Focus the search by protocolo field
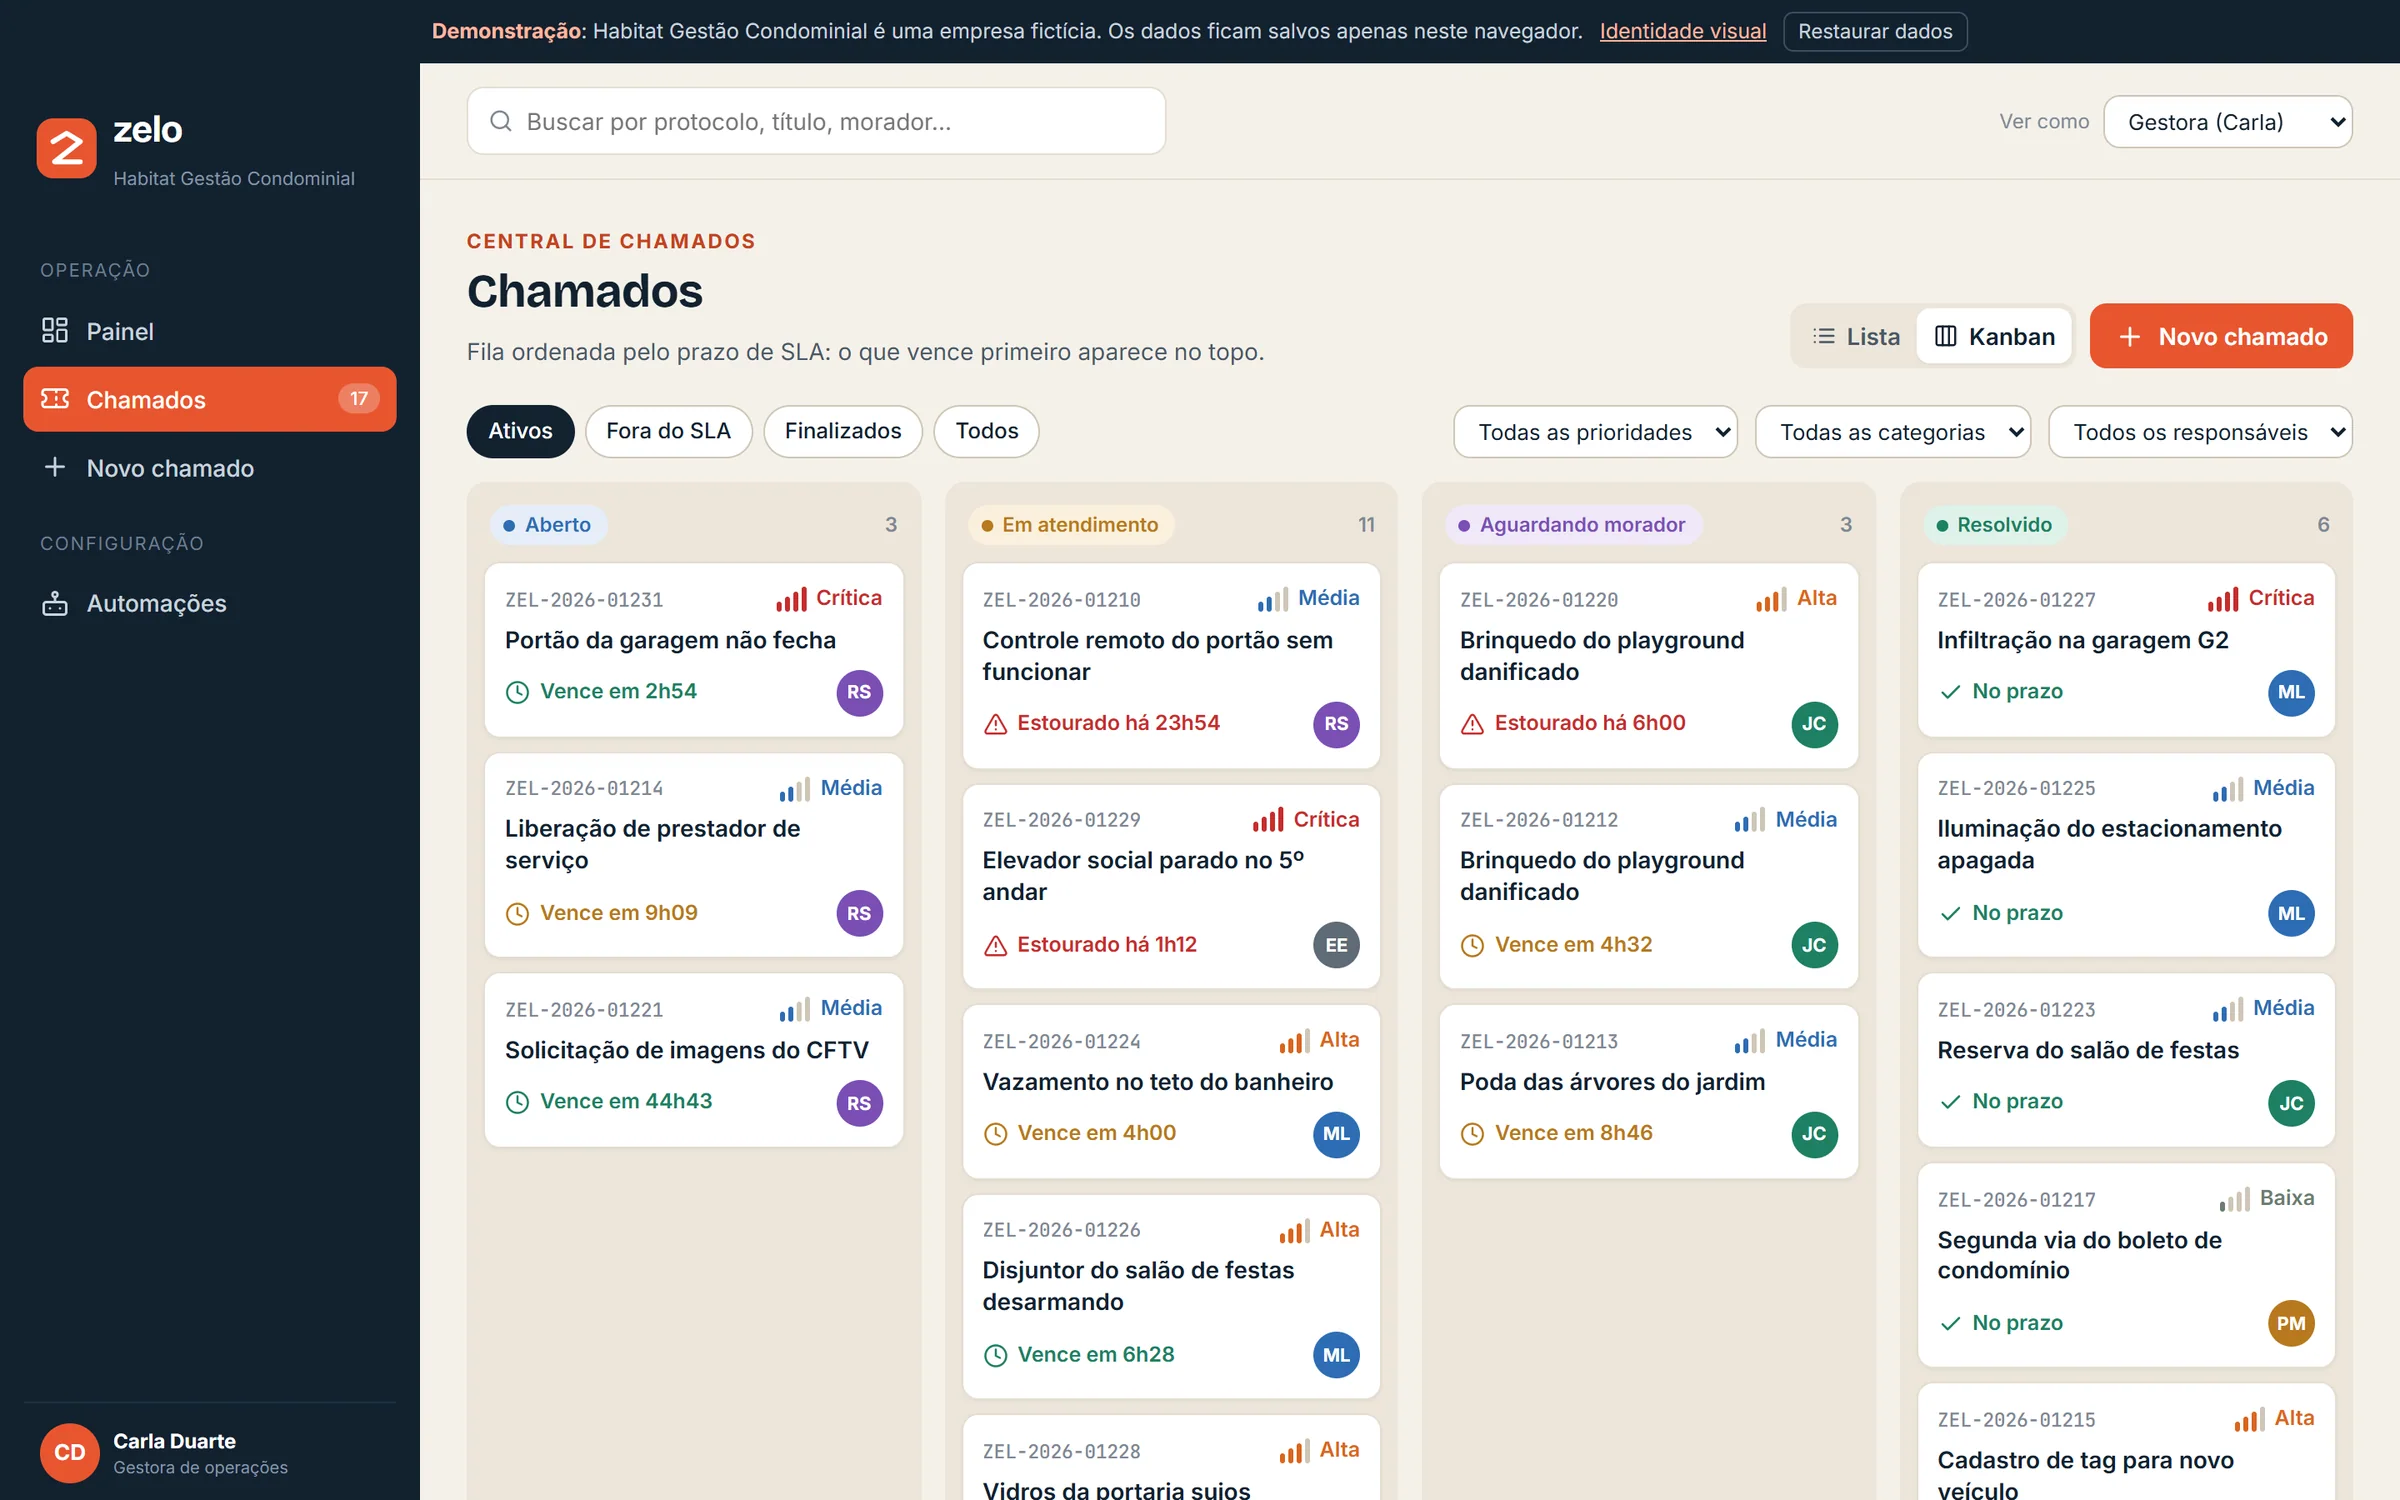This screenshot has width=2400, height=1500. pos(816,121)
